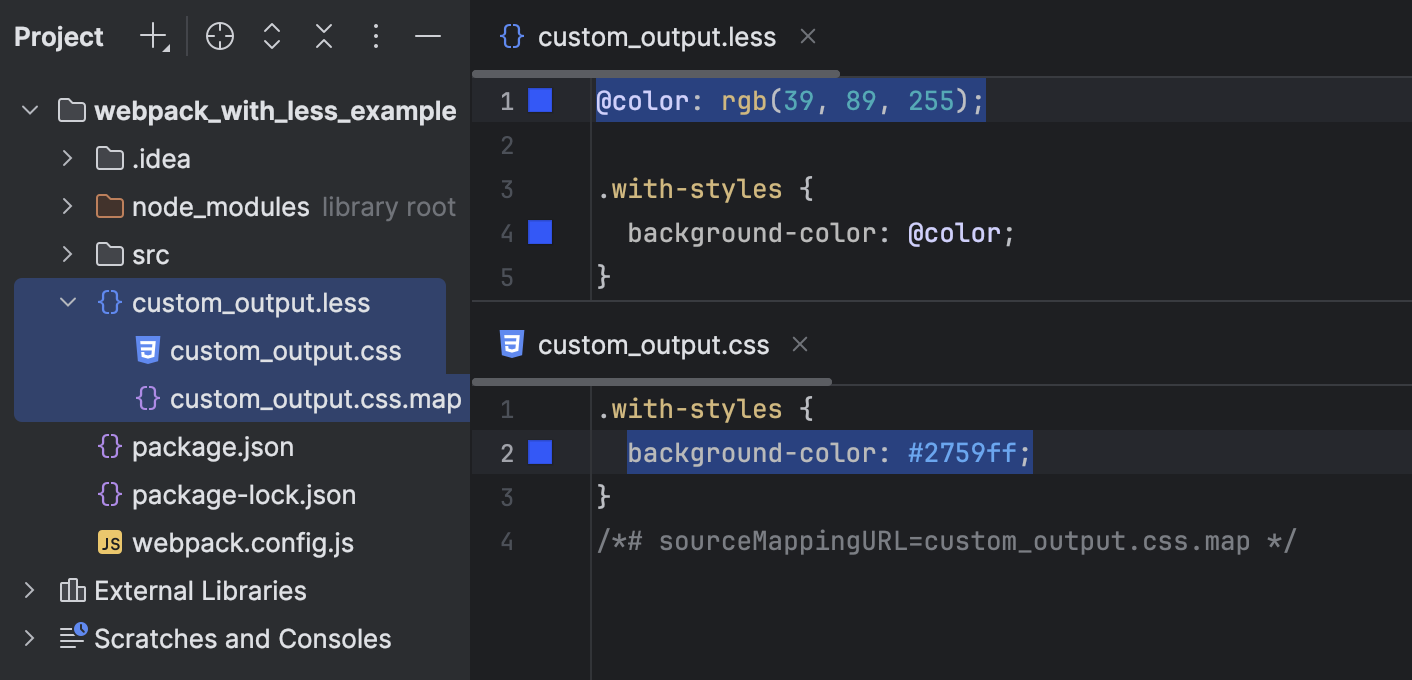Image resolution: width=1412 pixels, height=680 pixels.
Task: Click the JS icon beside webpack.config.js
Action: [x=109, y=542]
